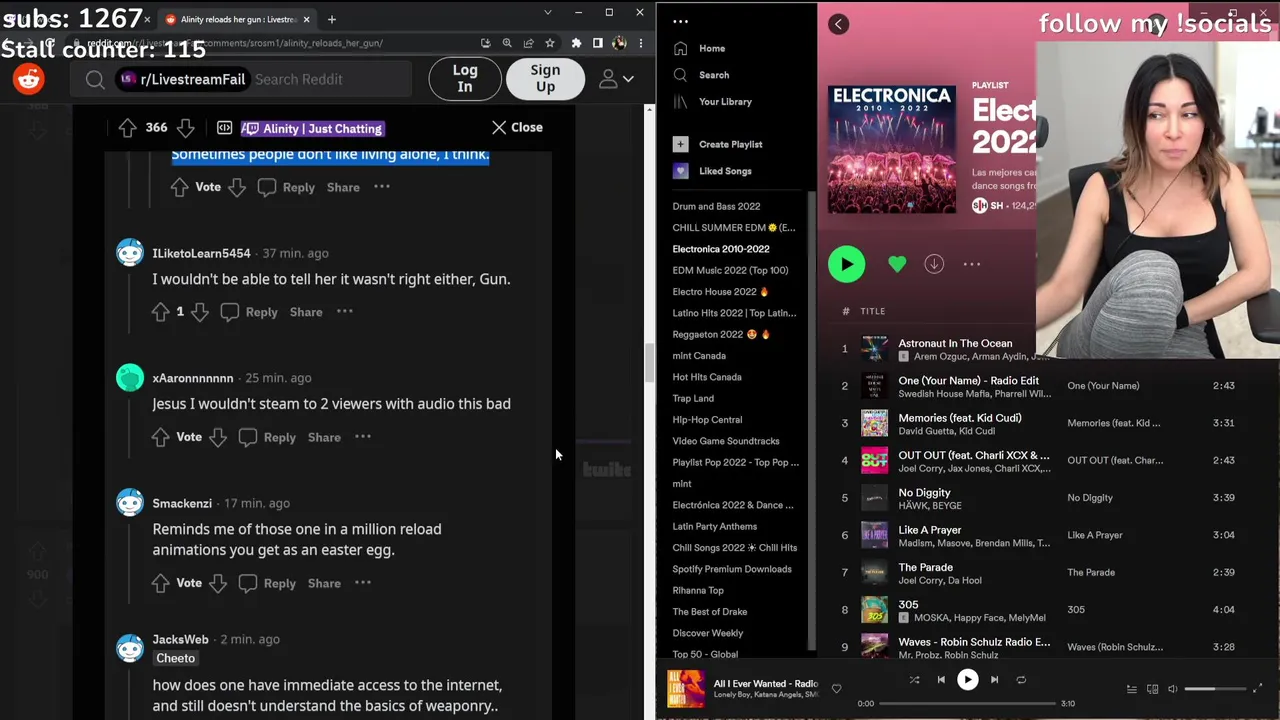
Task: Open Spotify three-dot app menu
Action: point(681,21)
